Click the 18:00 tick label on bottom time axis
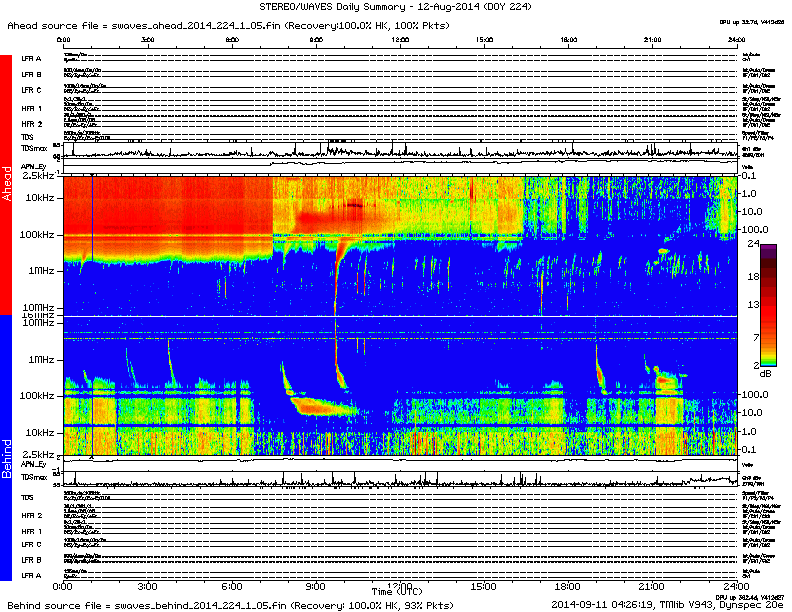Screen dimensions: 792x612 [x=568, y=587]
